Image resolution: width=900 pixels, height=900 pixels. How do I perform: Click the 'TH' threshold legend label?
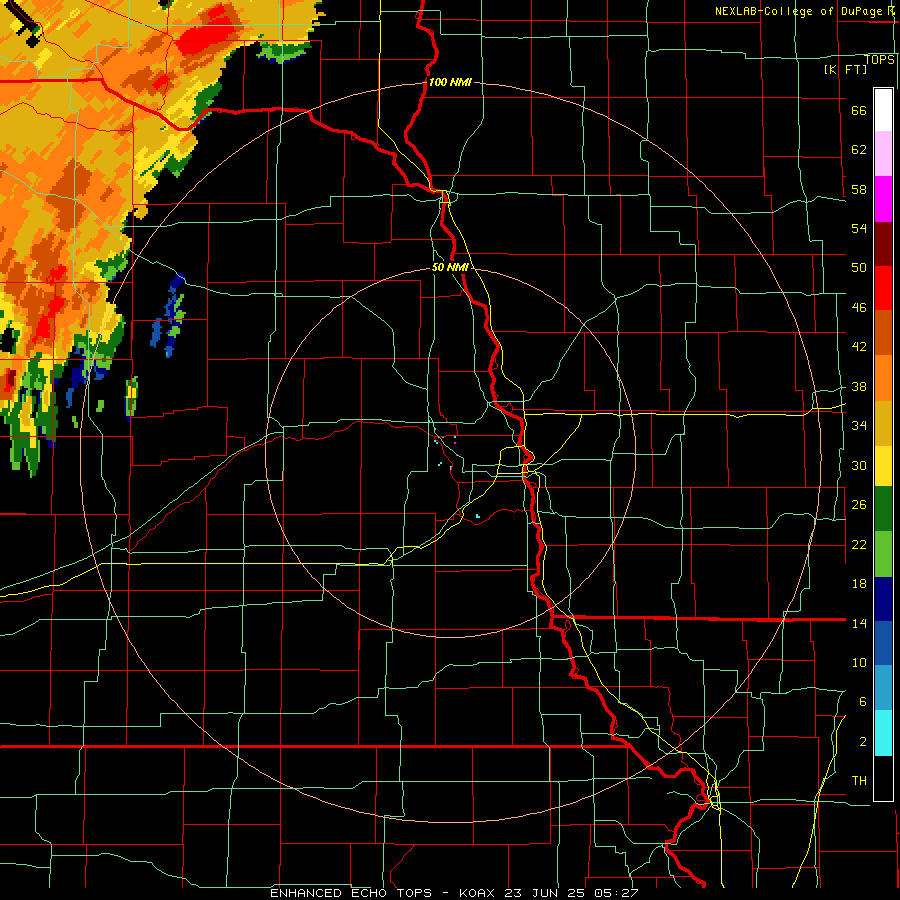[x=859, y=780]
